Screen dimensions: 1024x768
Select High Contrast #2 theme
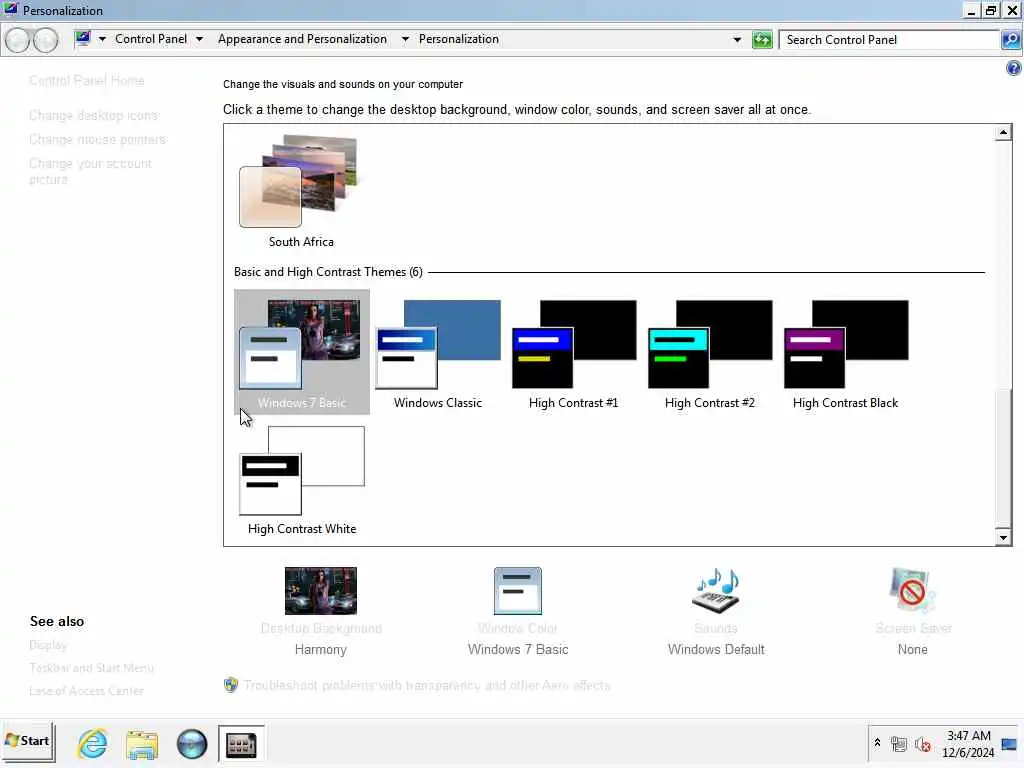coord(709,351)
